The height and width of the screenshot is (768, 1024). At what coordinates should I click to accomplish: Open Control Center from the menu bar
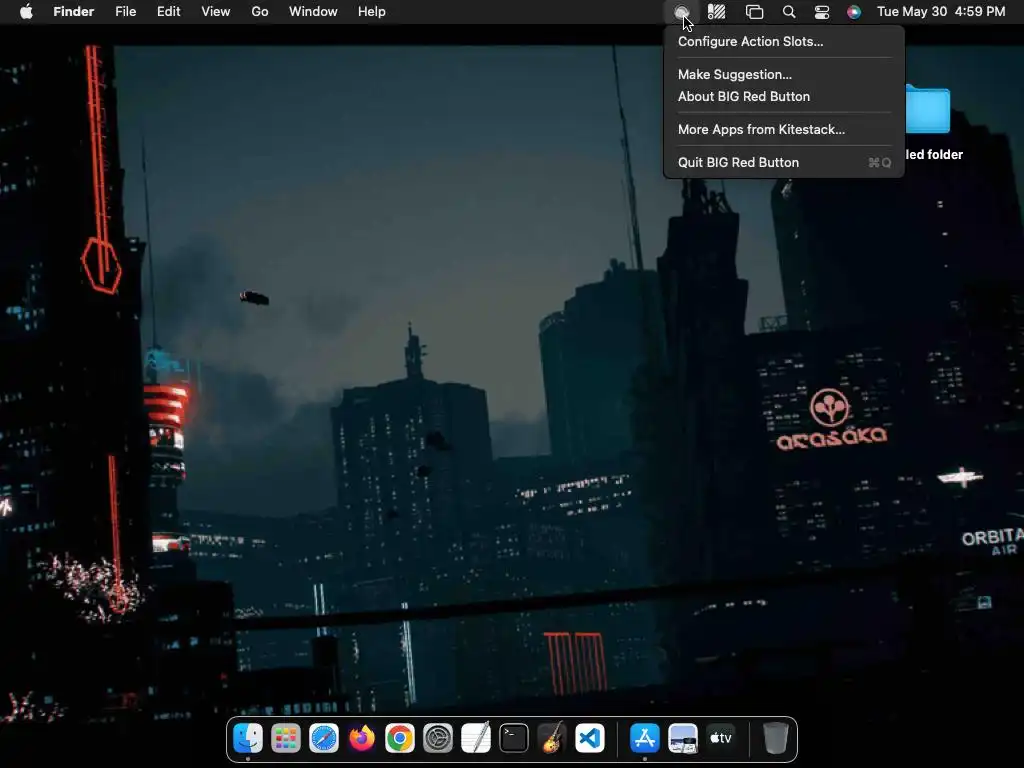pos(822,12)
